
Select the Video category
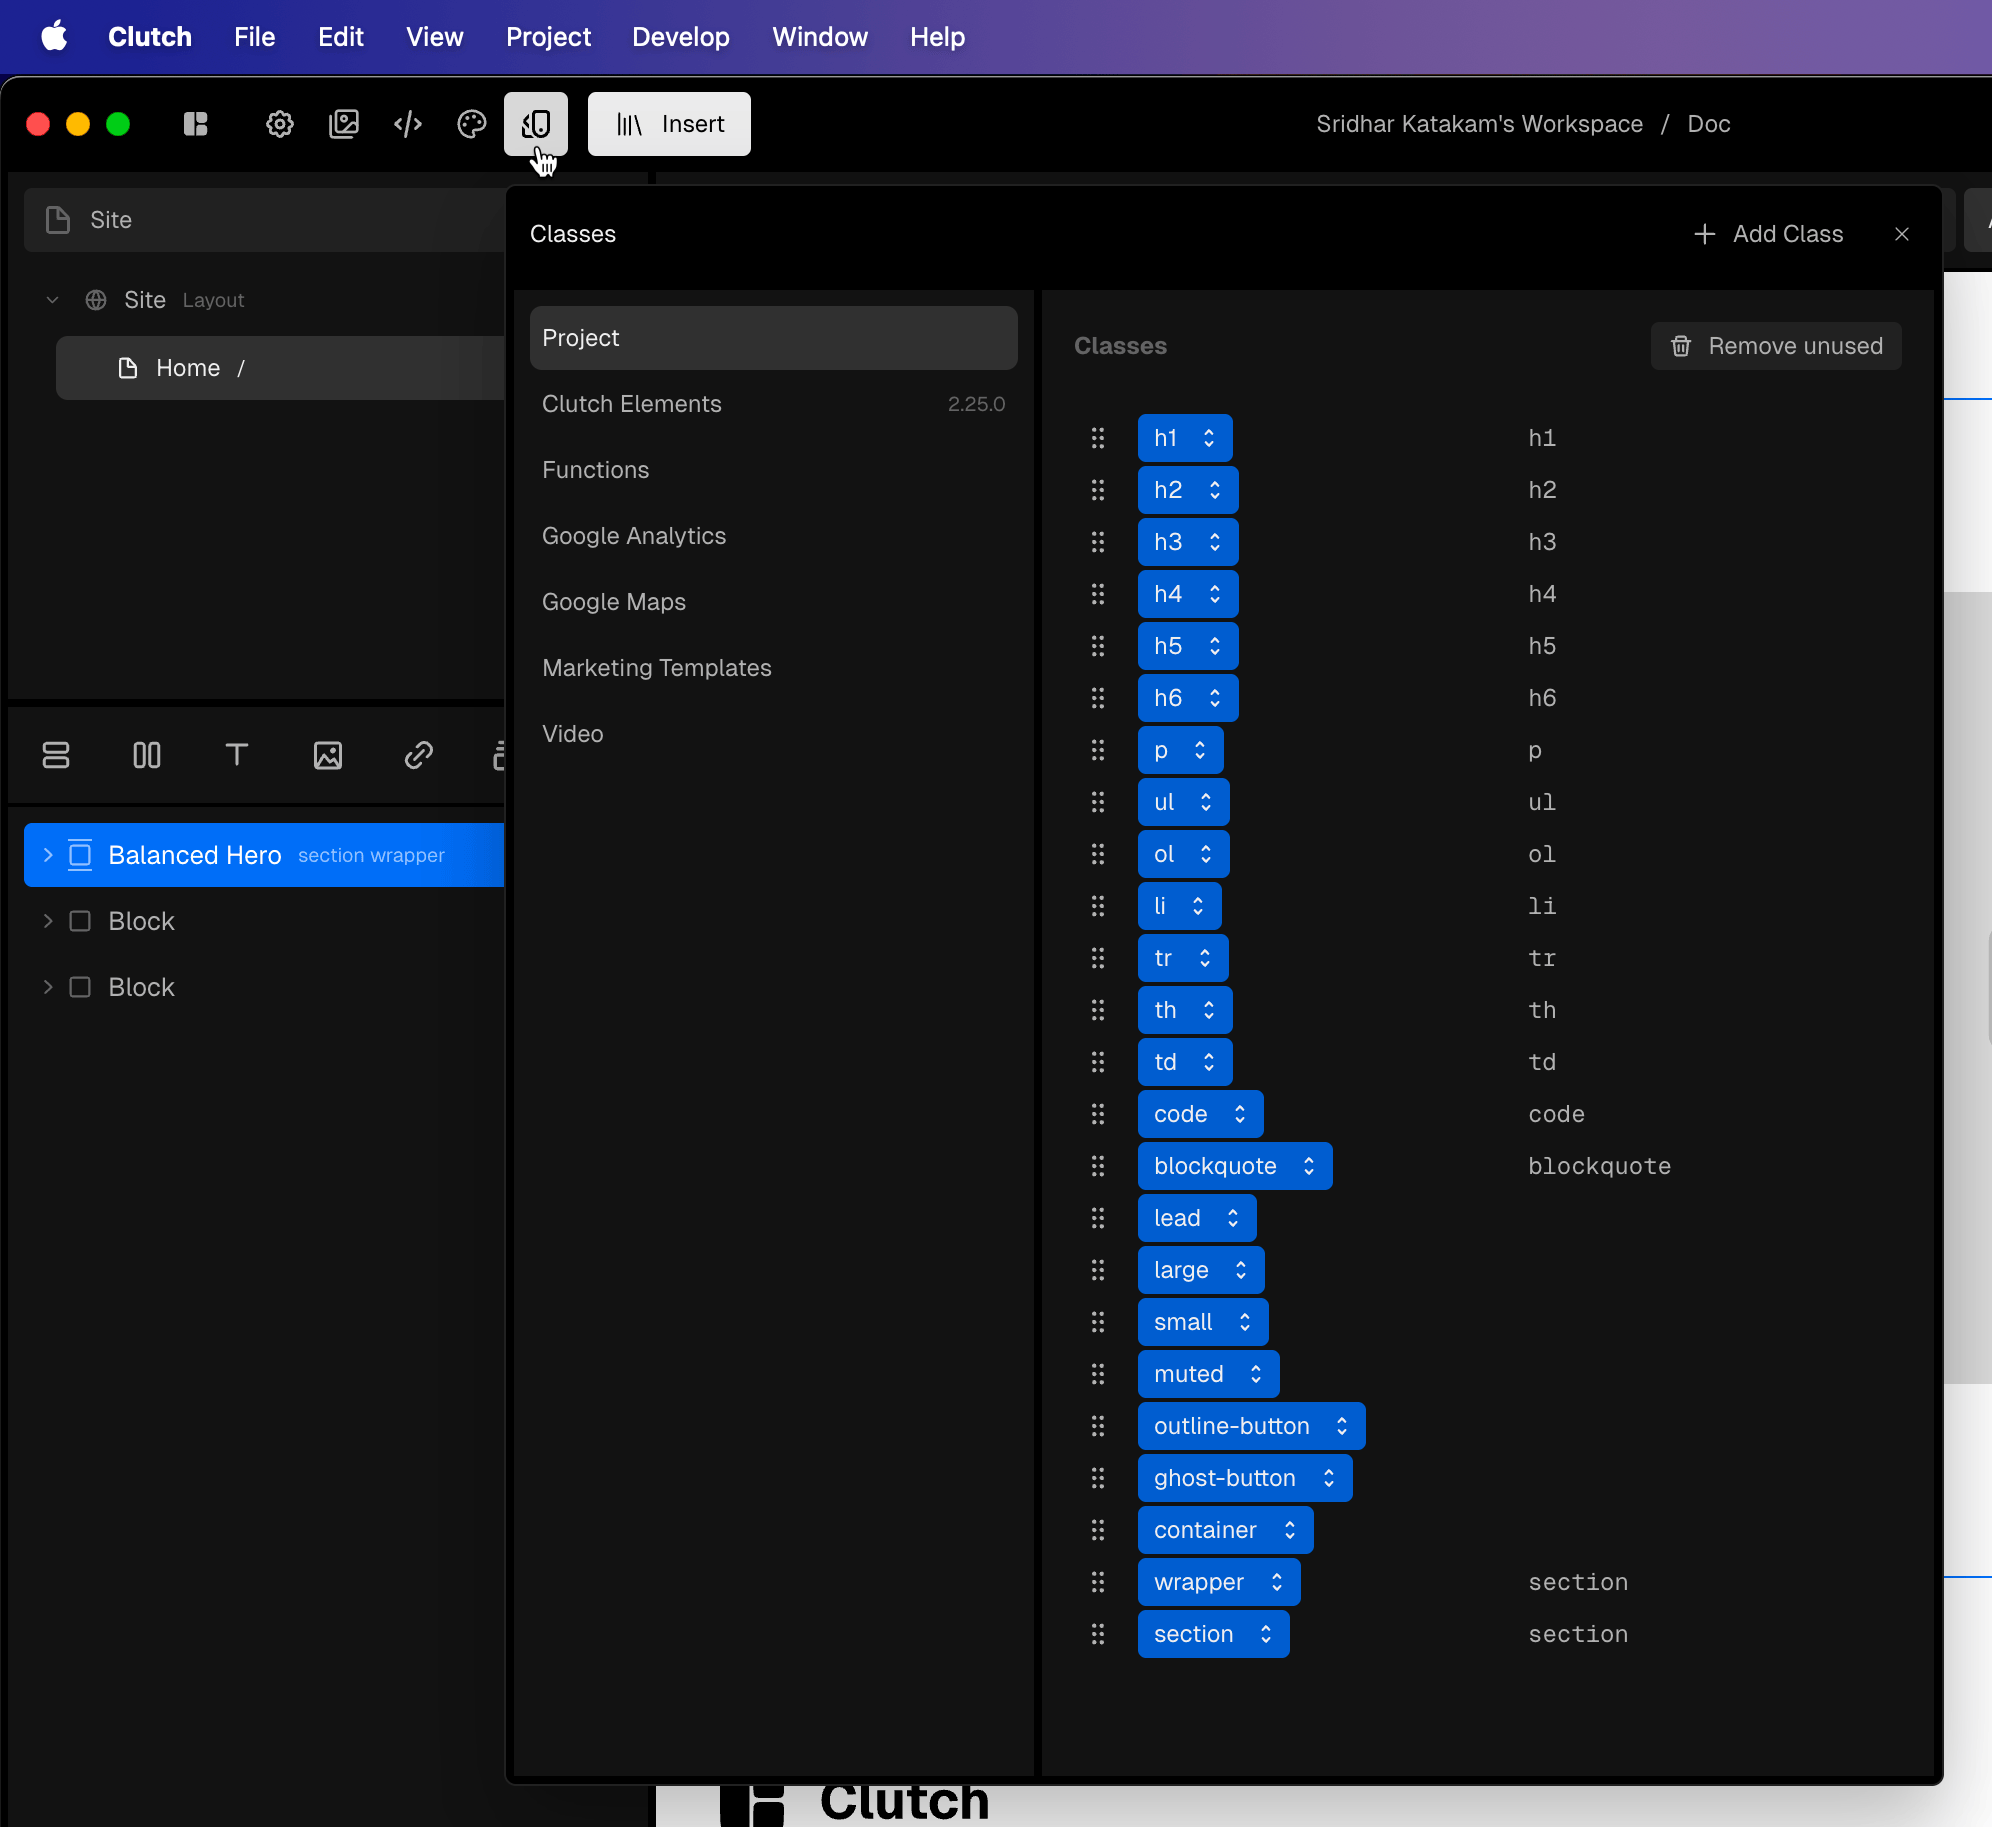(x=774, y=734)
